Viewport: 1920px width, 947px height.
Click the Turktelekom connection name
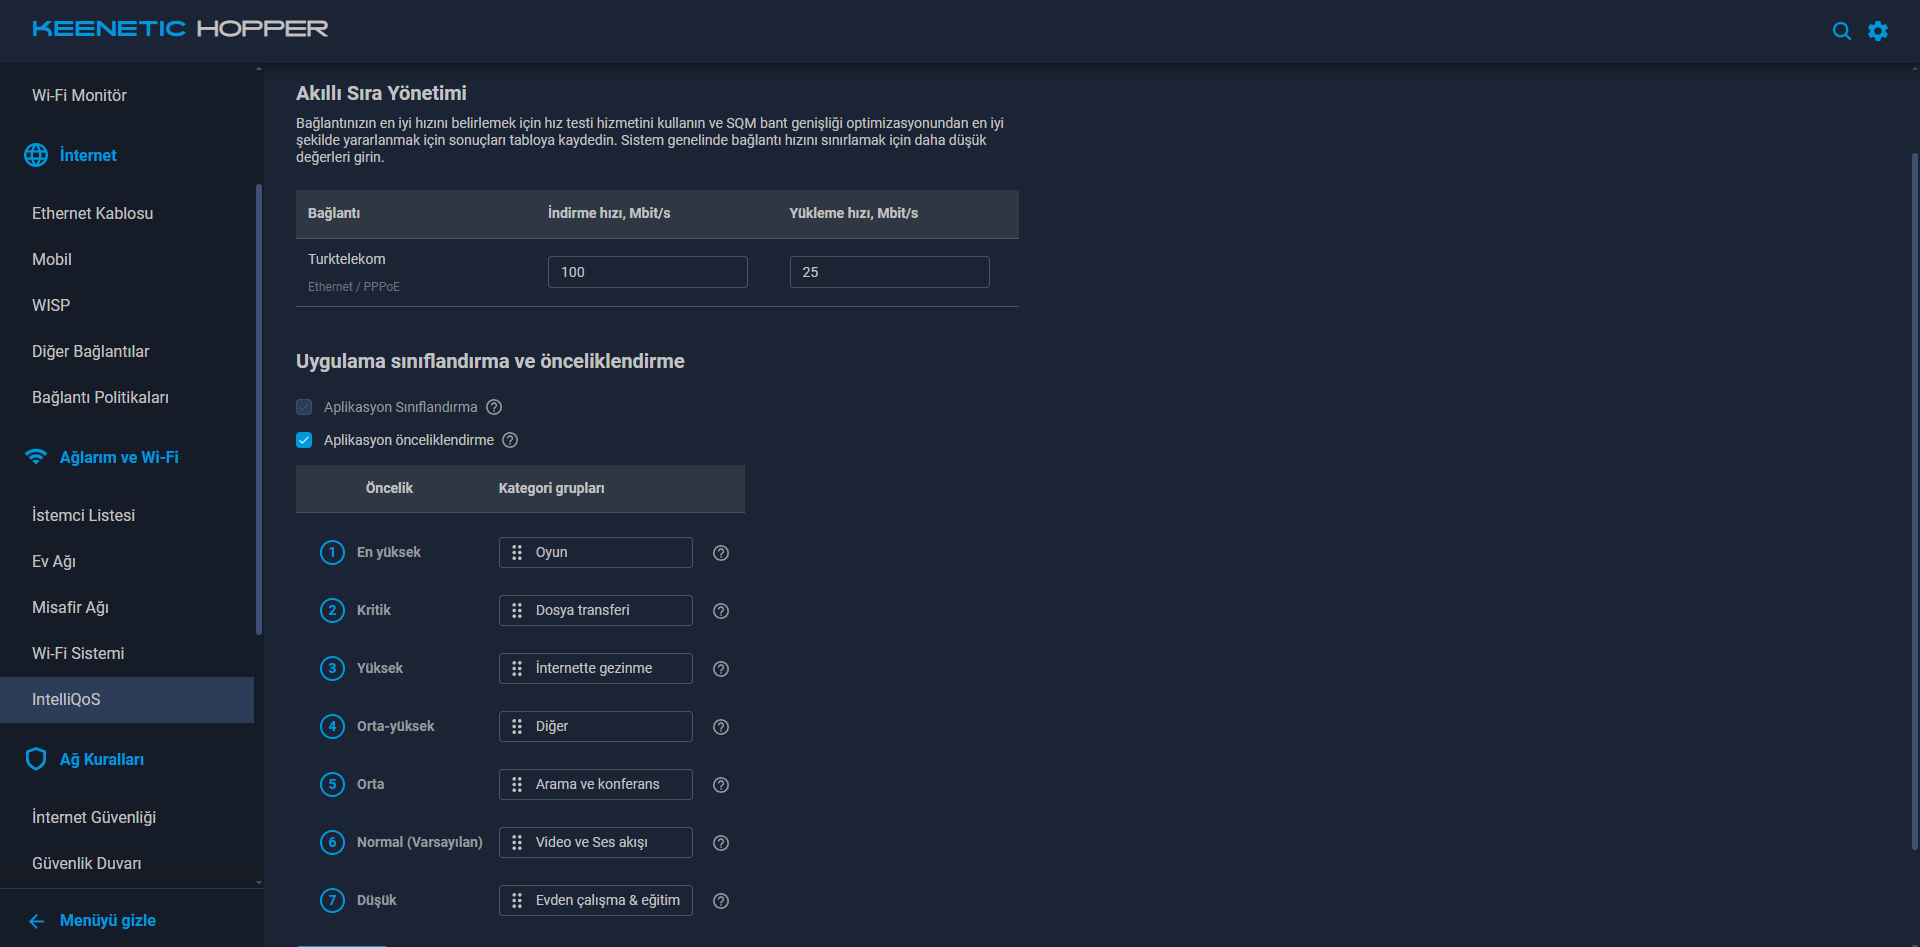click(x=347, y=259)
